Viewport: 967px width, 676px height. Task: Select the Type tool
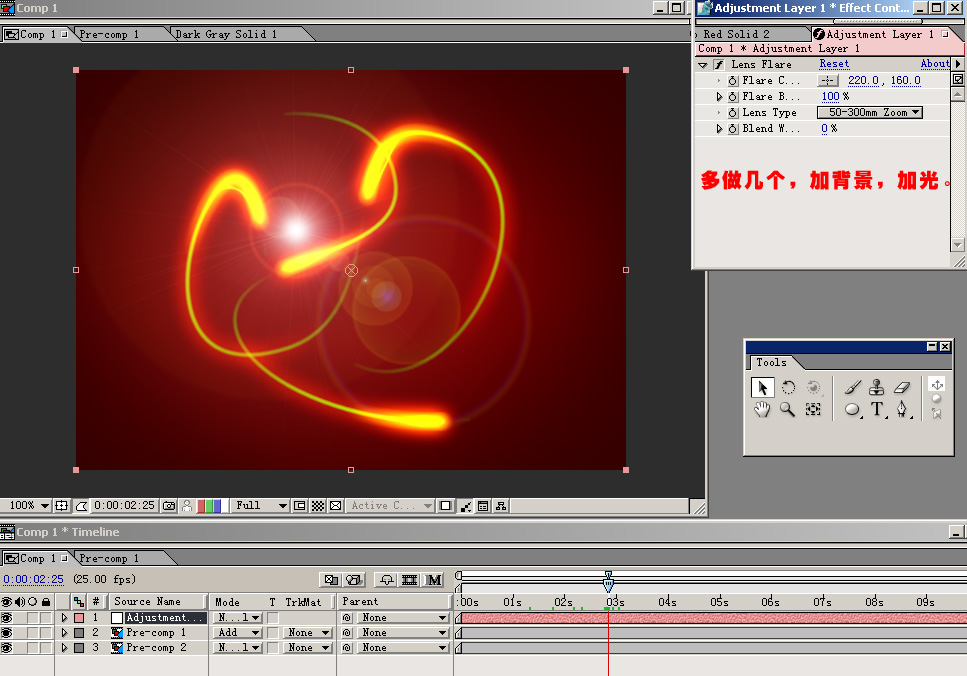pos(877,409)
